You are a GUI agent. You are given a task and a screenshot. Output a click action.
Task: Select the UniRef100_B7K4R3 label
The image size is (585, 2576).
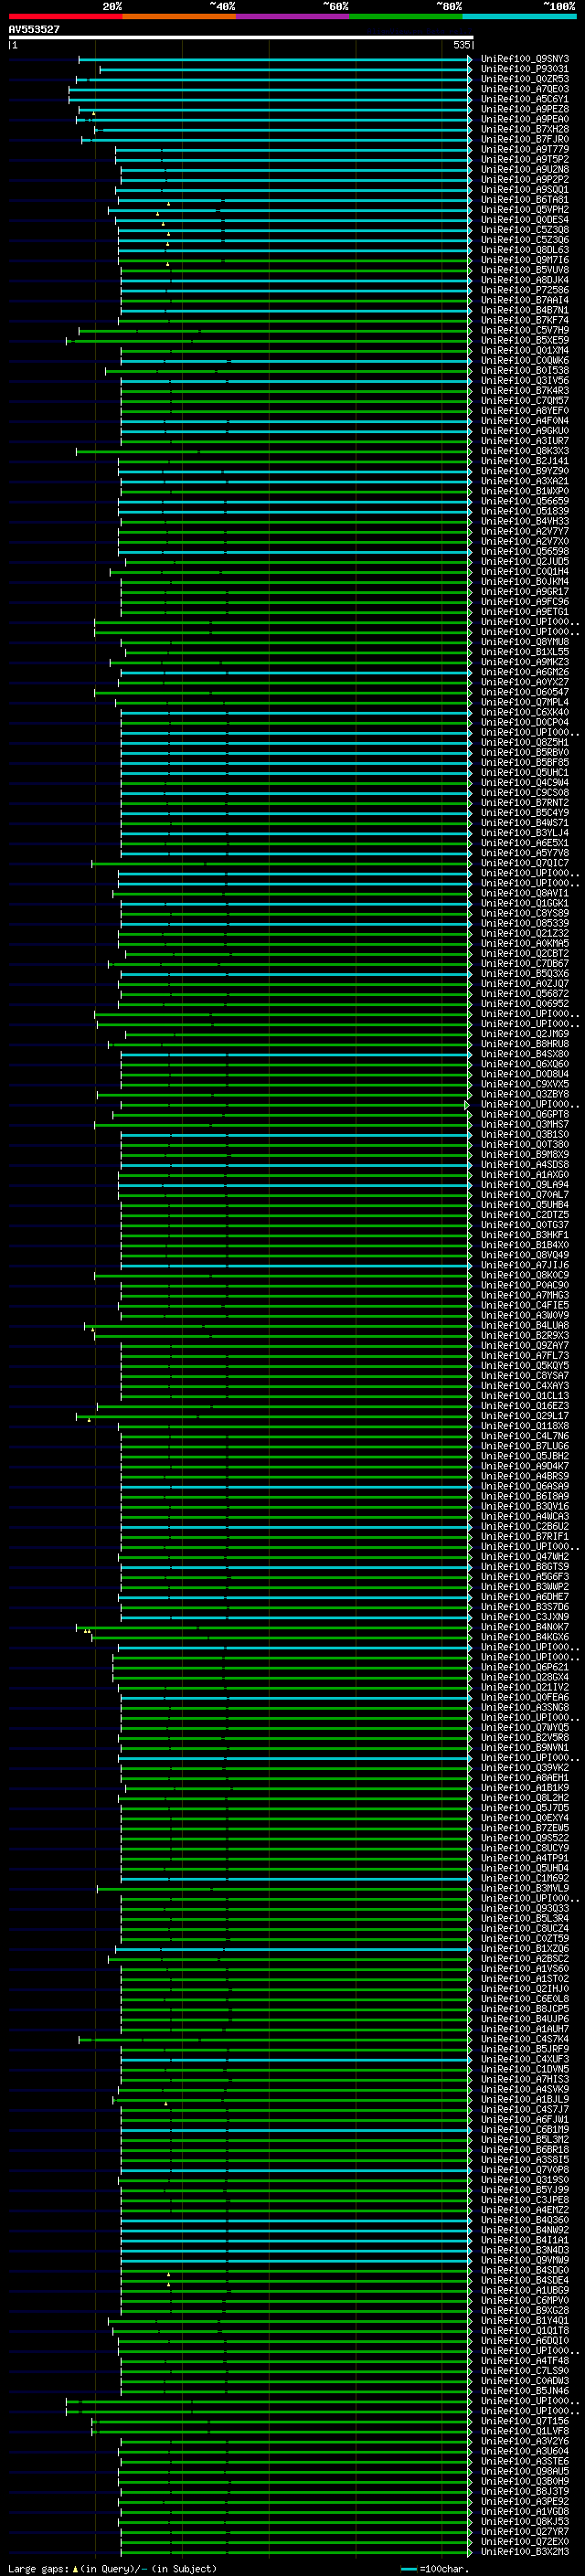pyautogui.click(x=525, y=391)
